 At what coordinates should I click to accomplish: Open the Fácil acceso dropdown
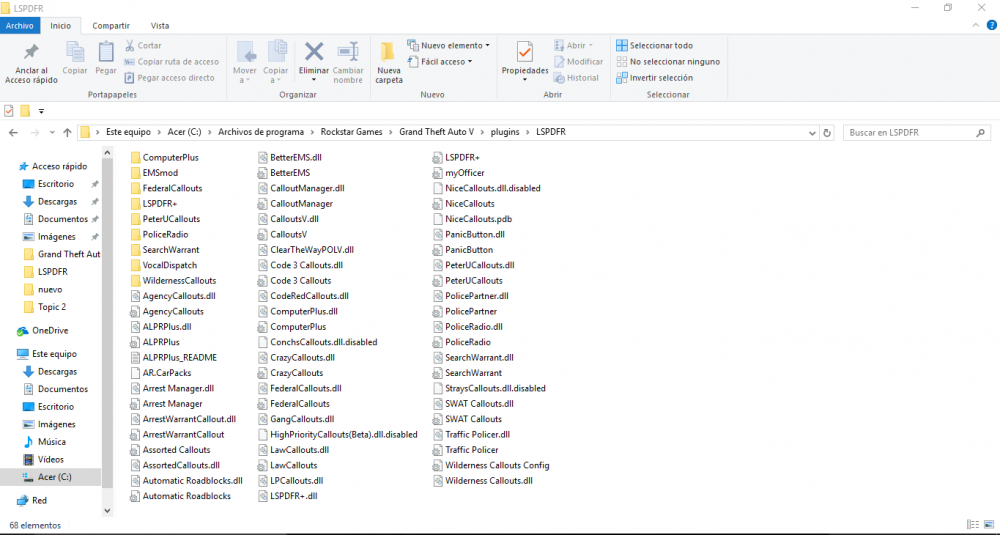click(x=440, y=62)
